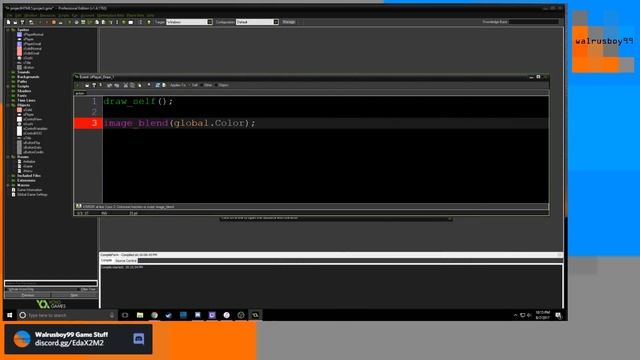This screenshot has height=360, width=640.
Task: Click the orange Stop icon in main toolbar
Action: coord(53,22)
